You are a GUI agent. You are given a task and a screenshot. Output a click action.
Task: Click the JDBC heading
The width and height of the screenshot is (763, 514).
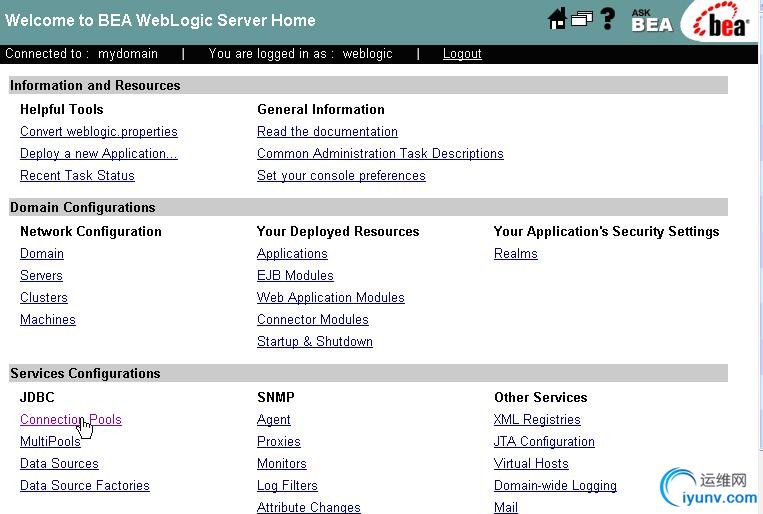point(37,397)
